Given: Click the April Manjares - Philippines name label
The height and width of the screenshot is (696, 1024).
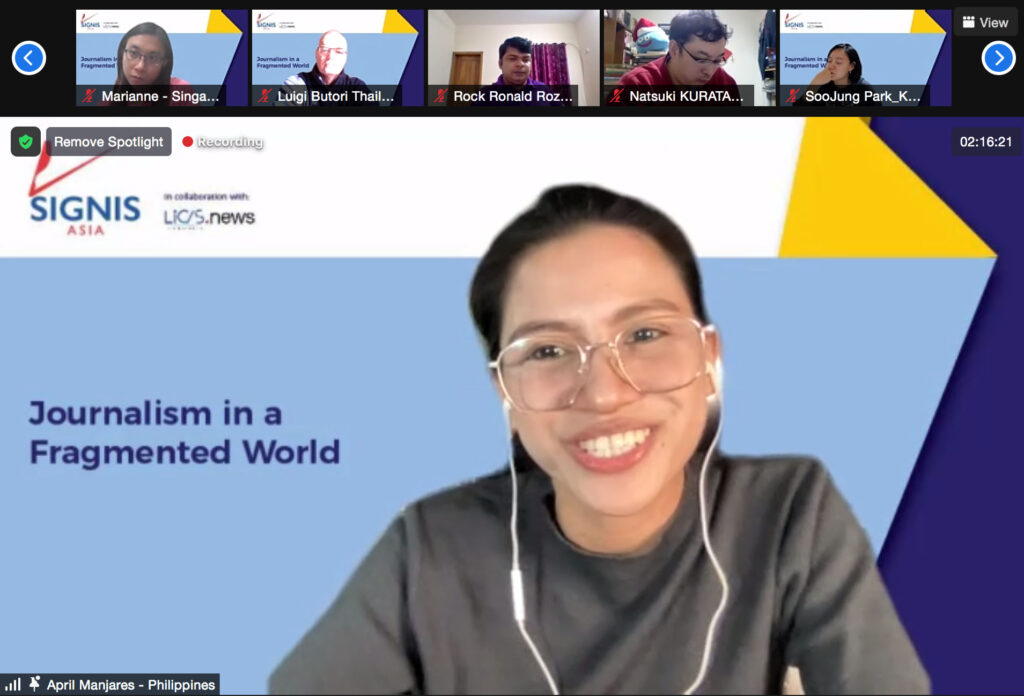Looking at the screenshot, I should click(x=130, y=685).
